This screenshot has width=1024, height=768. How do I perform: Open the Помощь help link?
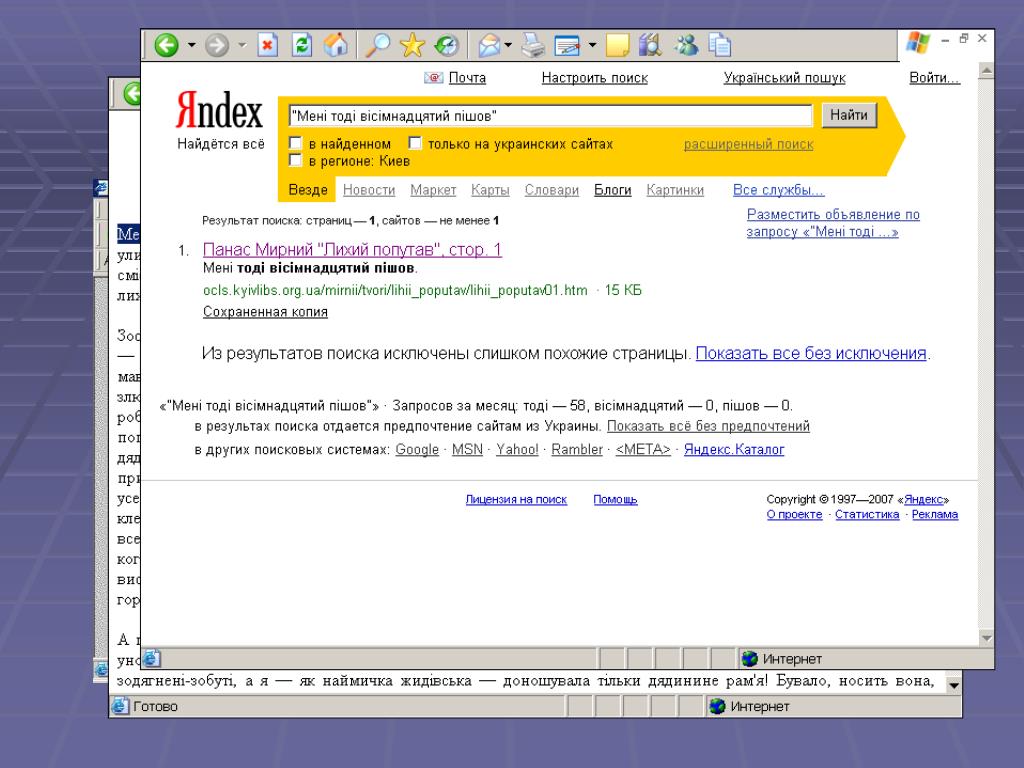point(615,500)
